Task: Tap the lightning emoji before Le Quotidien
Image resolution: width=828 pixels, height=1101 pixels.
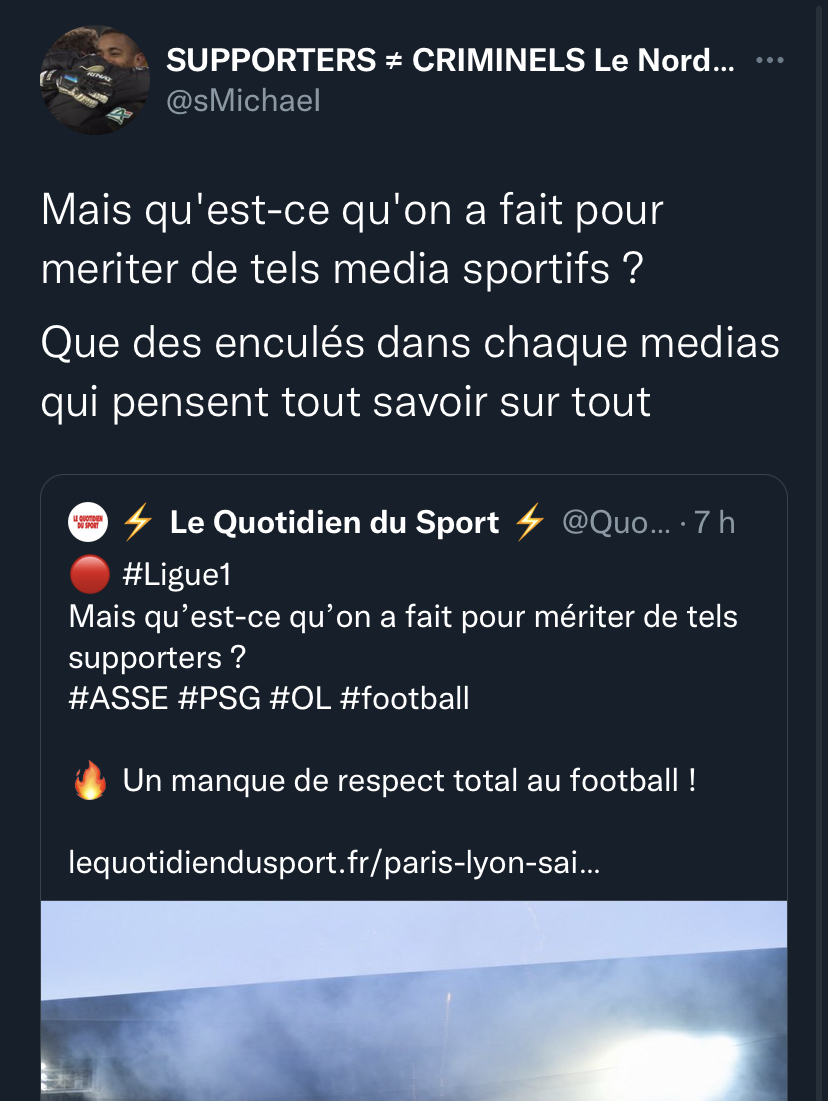Action: tap(137, 522)
